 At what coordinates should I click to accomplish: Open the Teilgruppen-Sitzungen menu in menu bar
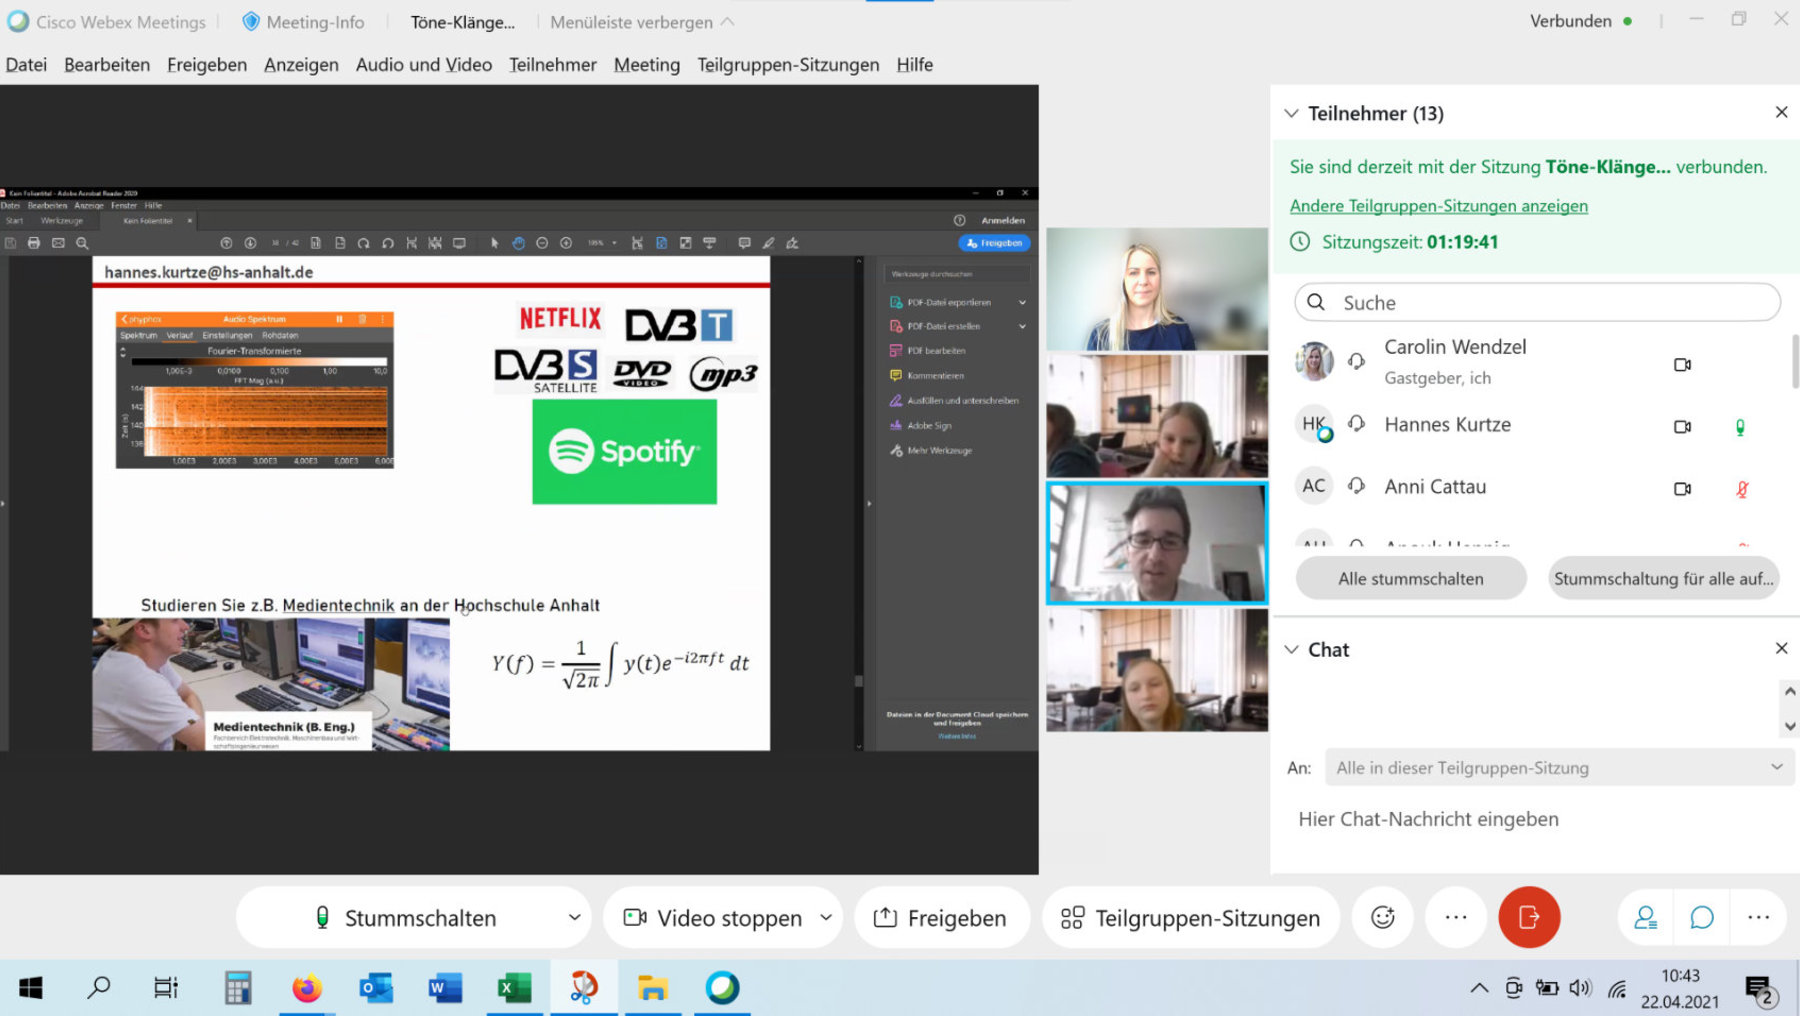(x=788, y=64)
